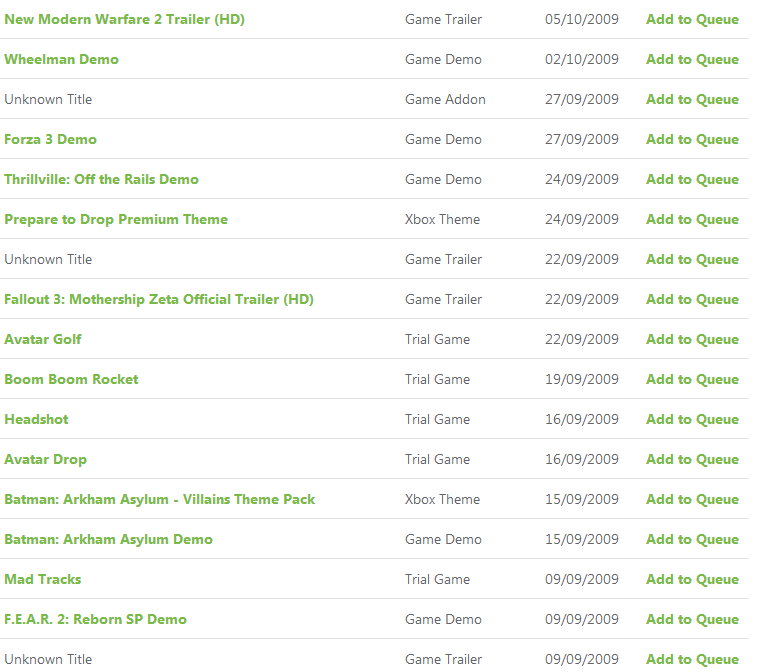Add Wheelman Demo to the queue

click(x=692, y=59)
